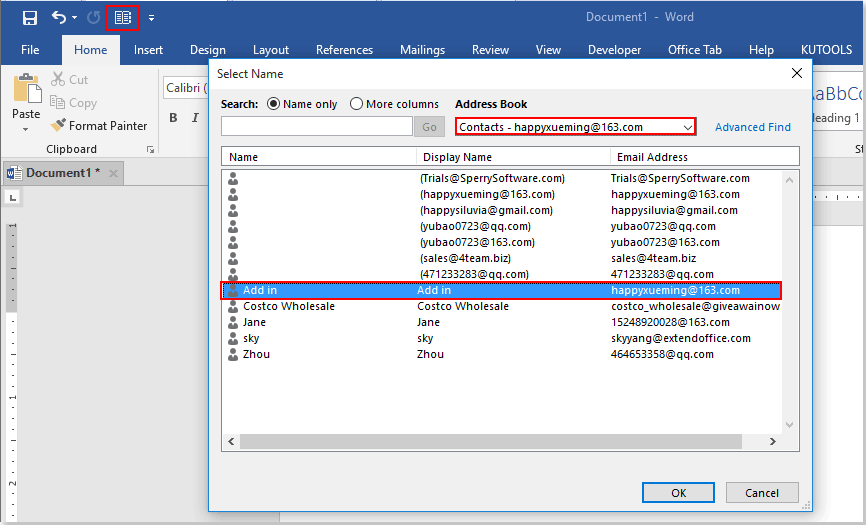Select the Name only radio button

pyautogui.click(x=274, y=104)
